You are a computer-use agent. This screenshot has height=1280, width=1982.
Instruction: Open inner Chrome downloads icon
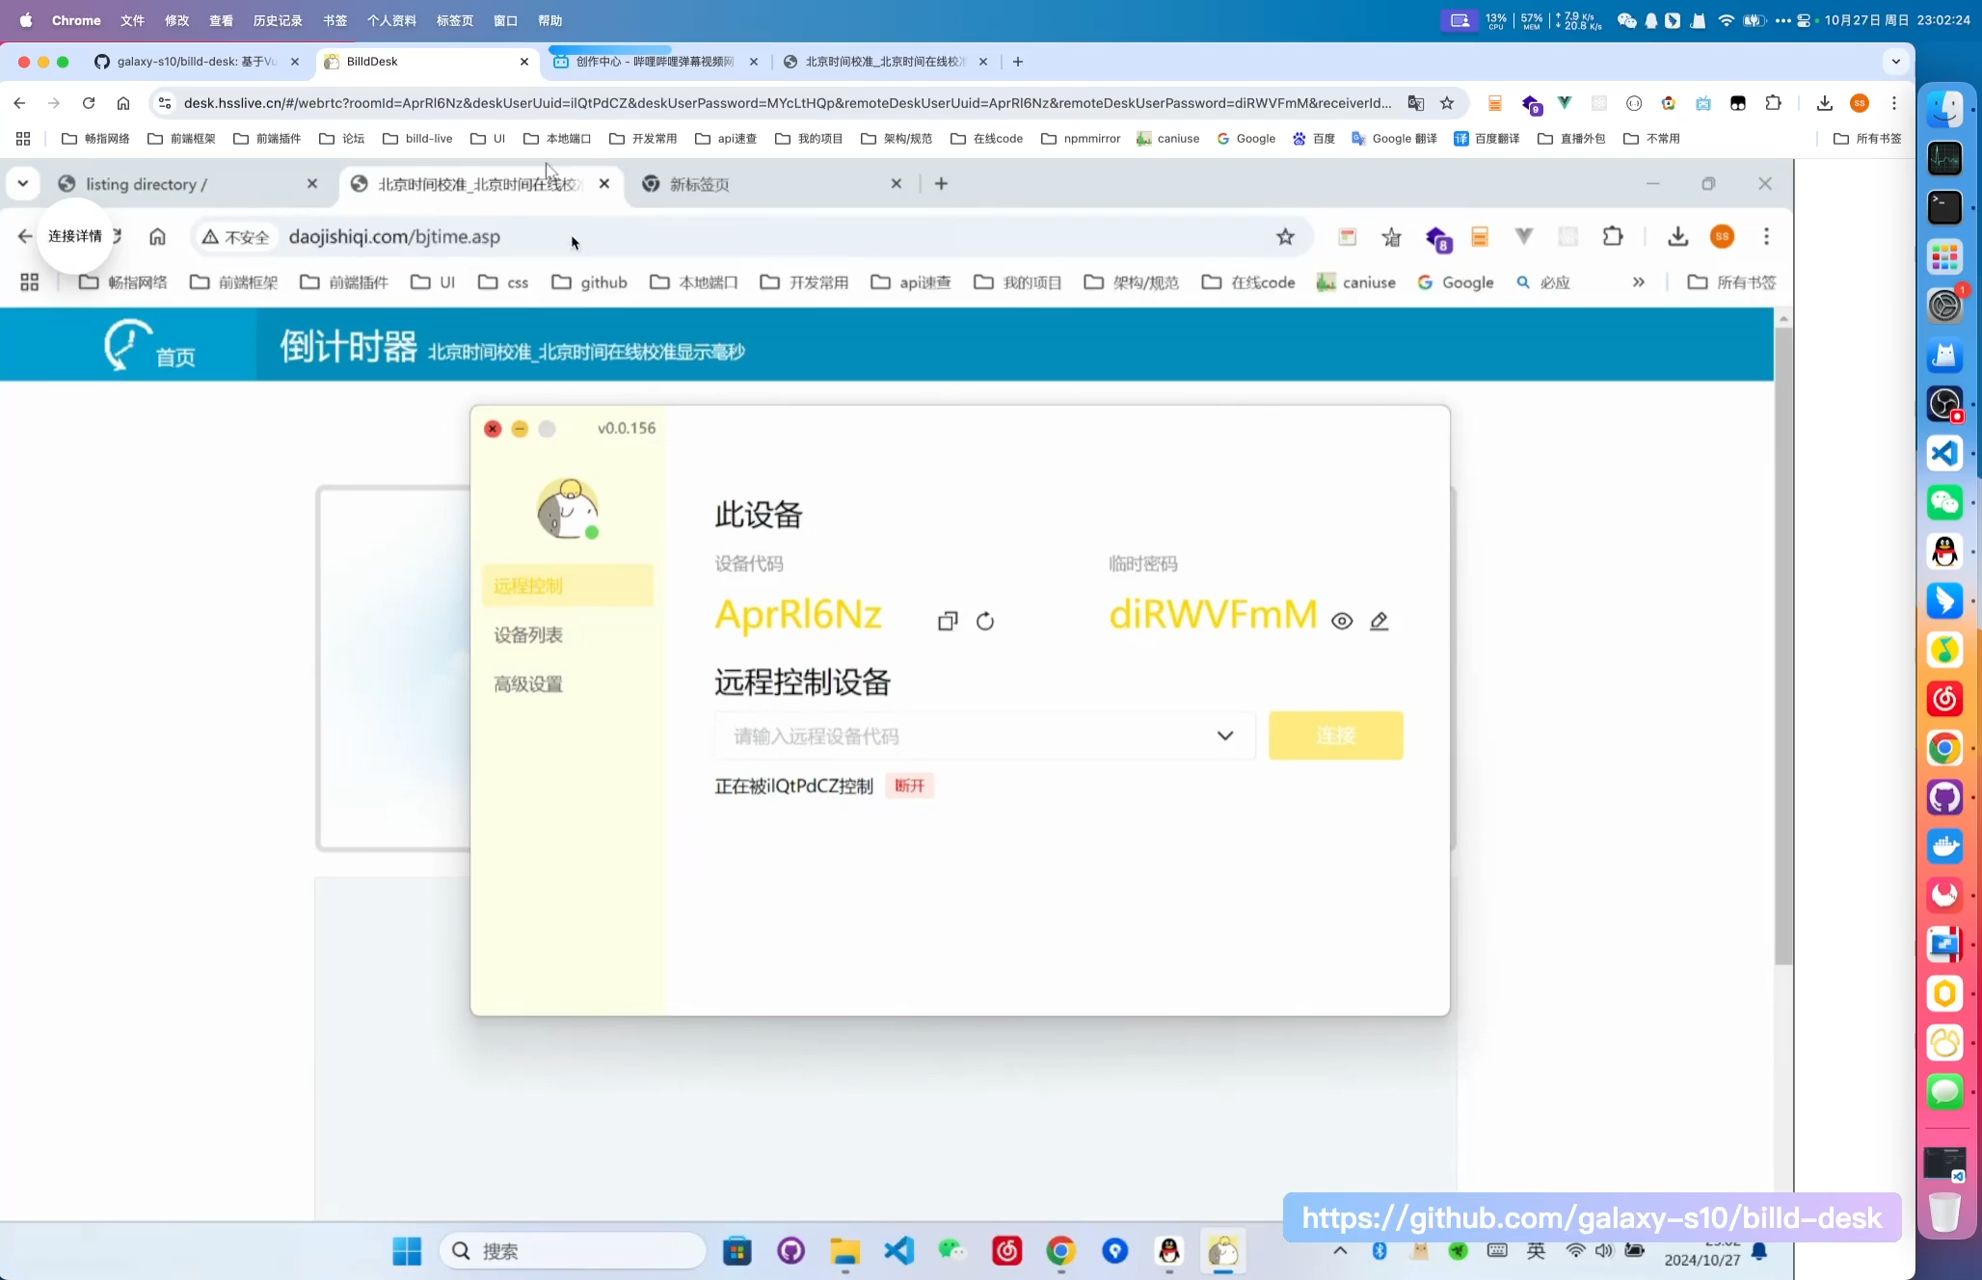pyautogui.click(x=1677, y=237)
